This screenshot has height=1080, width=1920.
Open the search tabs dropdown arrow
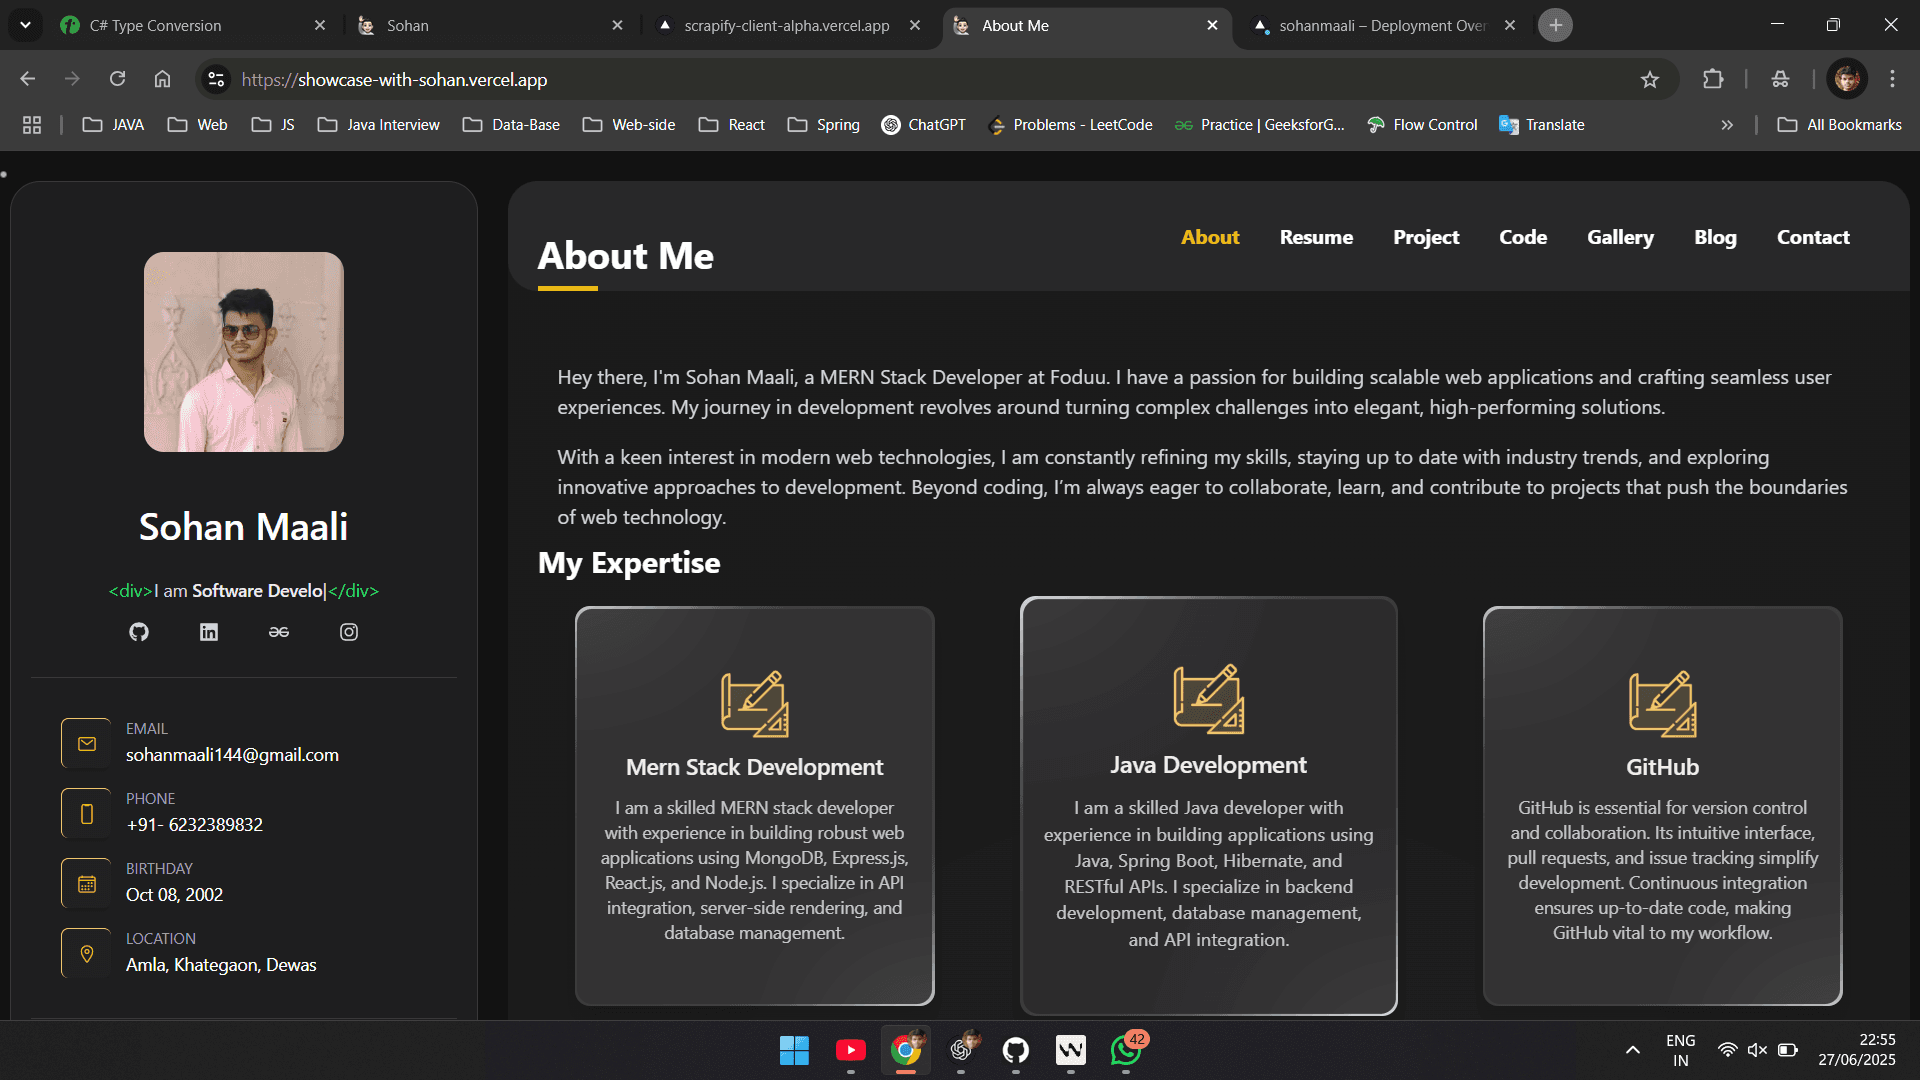coord(25,24)
